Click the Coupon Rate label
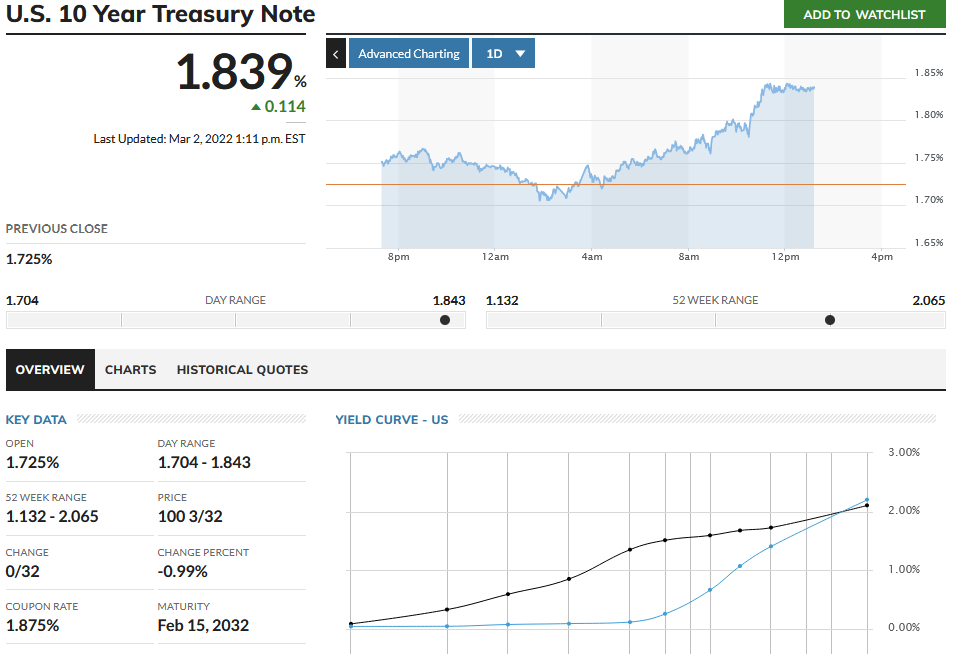This screenshot has height=654, width=954. click(x=42, y=607)
